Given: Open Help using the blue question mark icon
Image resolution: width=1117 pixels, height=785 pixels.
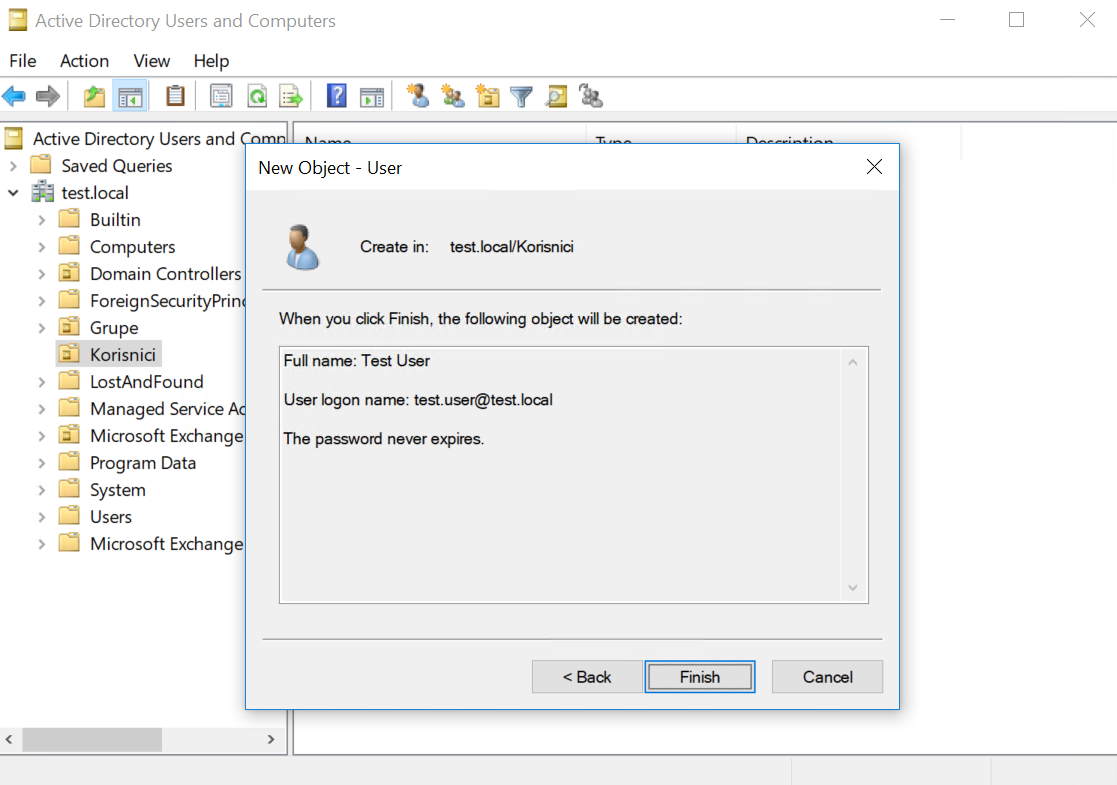Looking at the screenshot, I should tap(336, 95).
